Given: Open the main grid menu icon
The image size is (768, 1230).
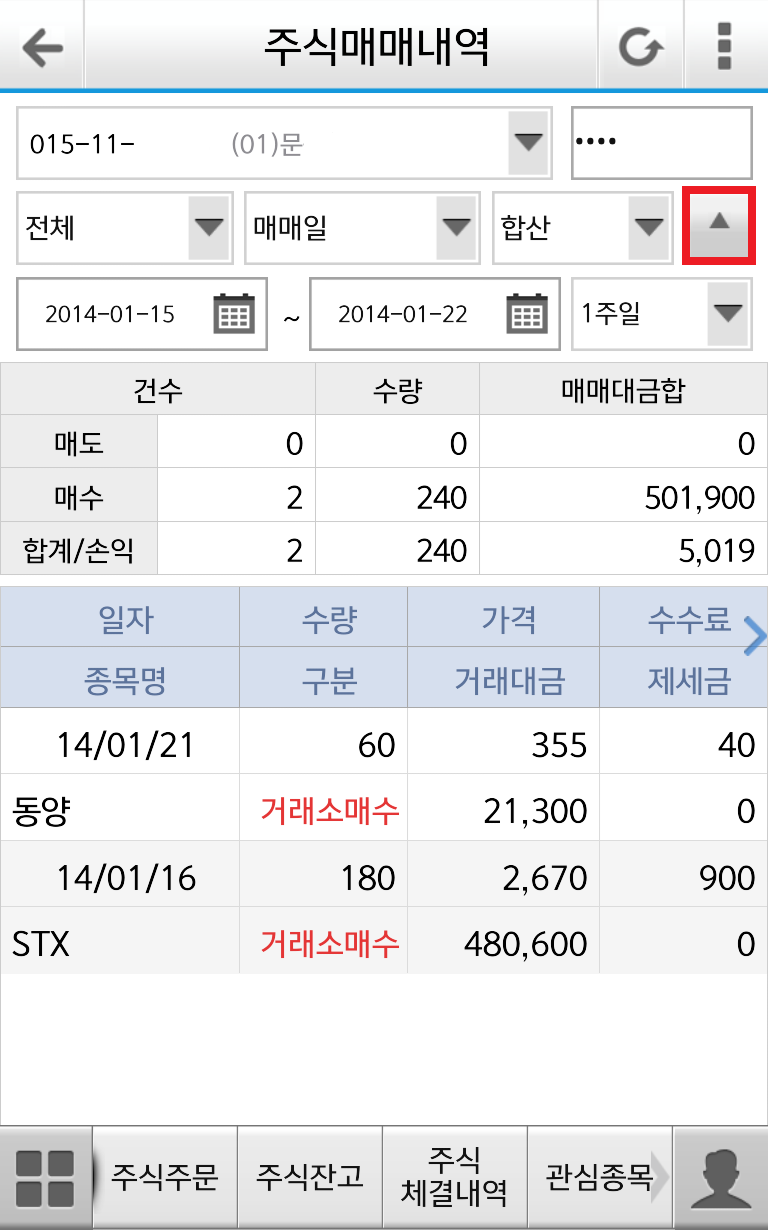Looking at the screenshot, I should (46, 1177).
